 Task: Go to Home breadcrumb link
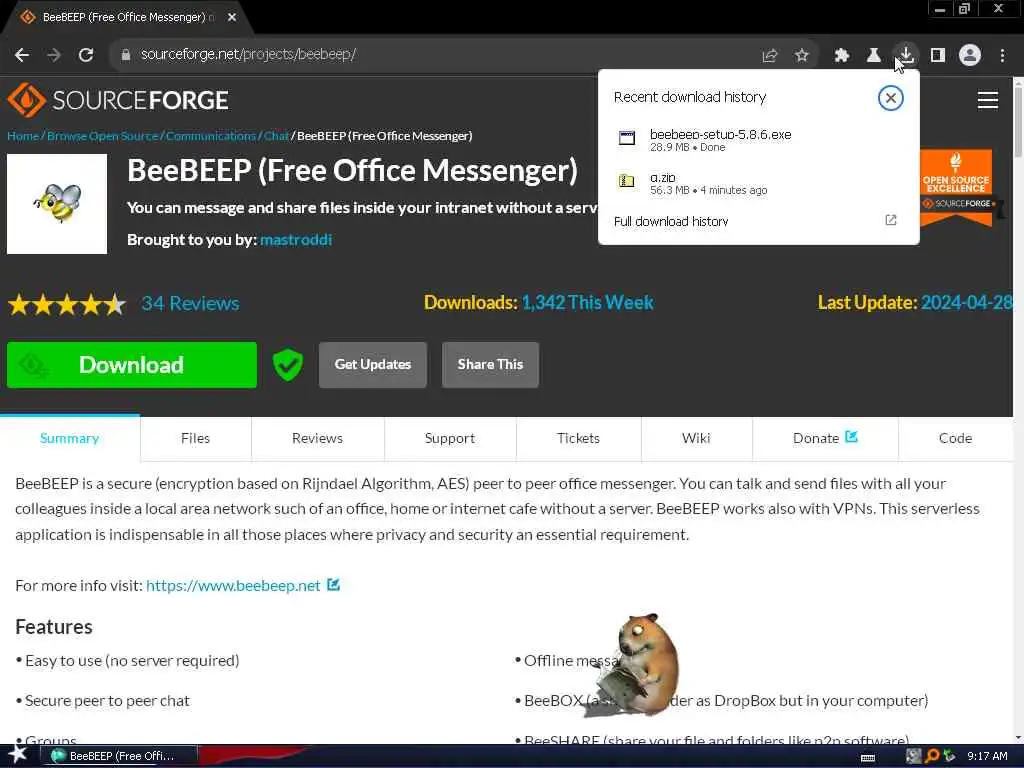coord(23,136)
